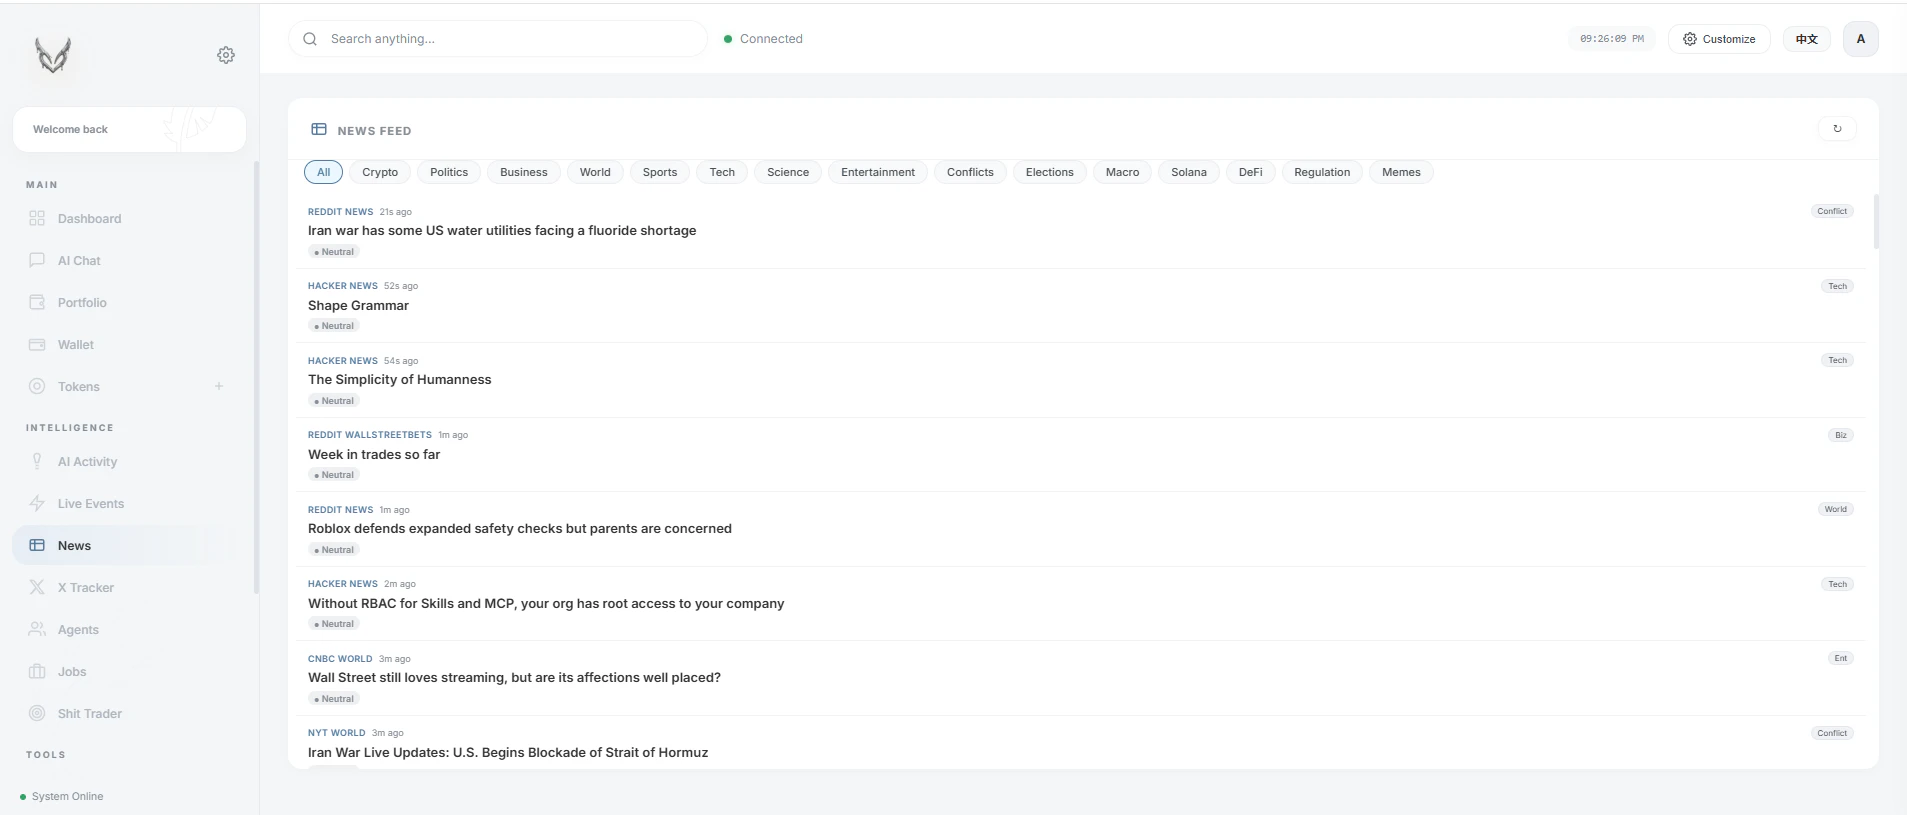The height and width of the screenshot is (815, 1907).
Task: Click the search magnifier icon
Action: pos(310,39)
